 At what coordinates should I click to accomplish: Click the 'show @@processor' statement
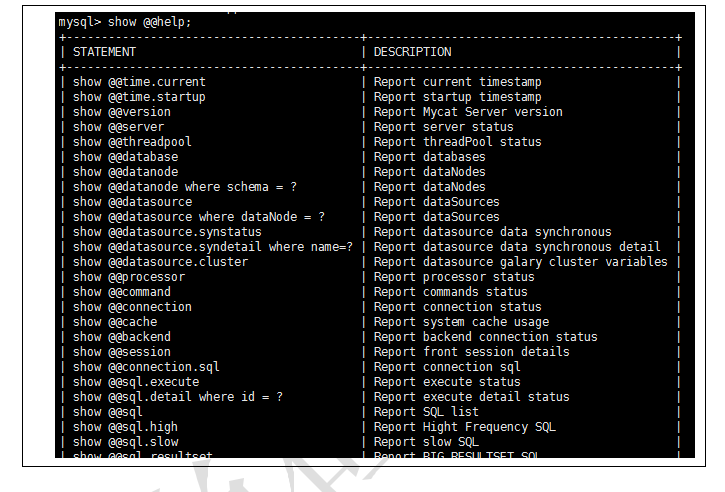129,277
